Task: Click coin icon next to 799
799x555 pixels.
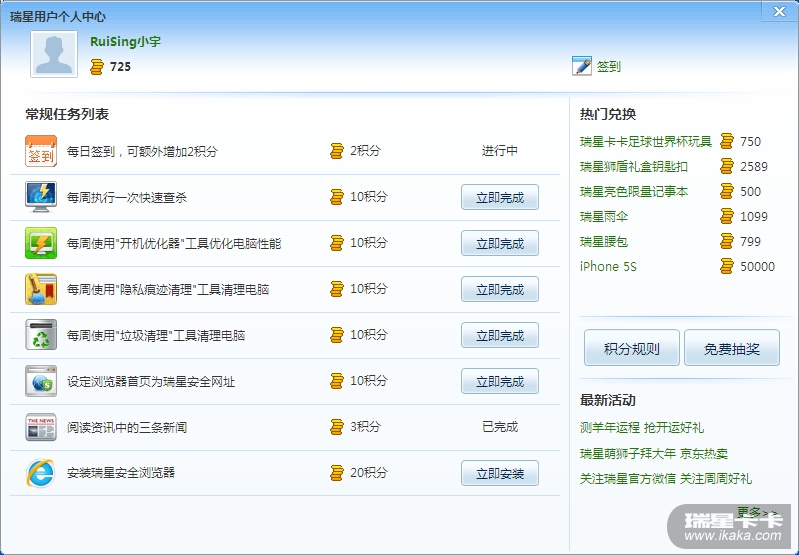Action: point(727,241)
